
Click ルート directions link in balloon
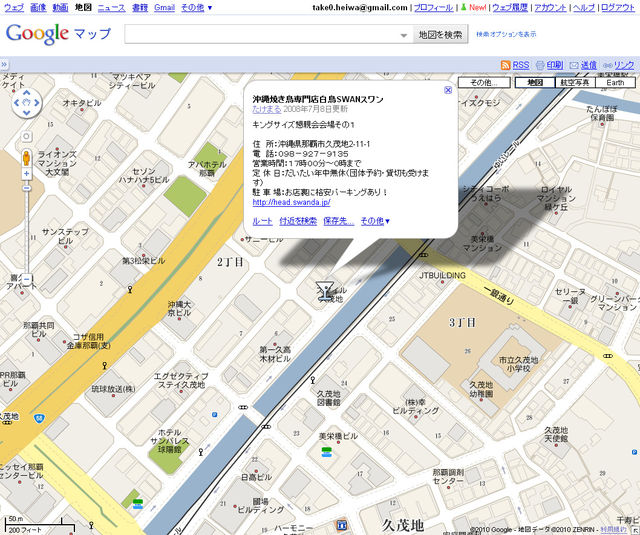click(x=262, y=221)
